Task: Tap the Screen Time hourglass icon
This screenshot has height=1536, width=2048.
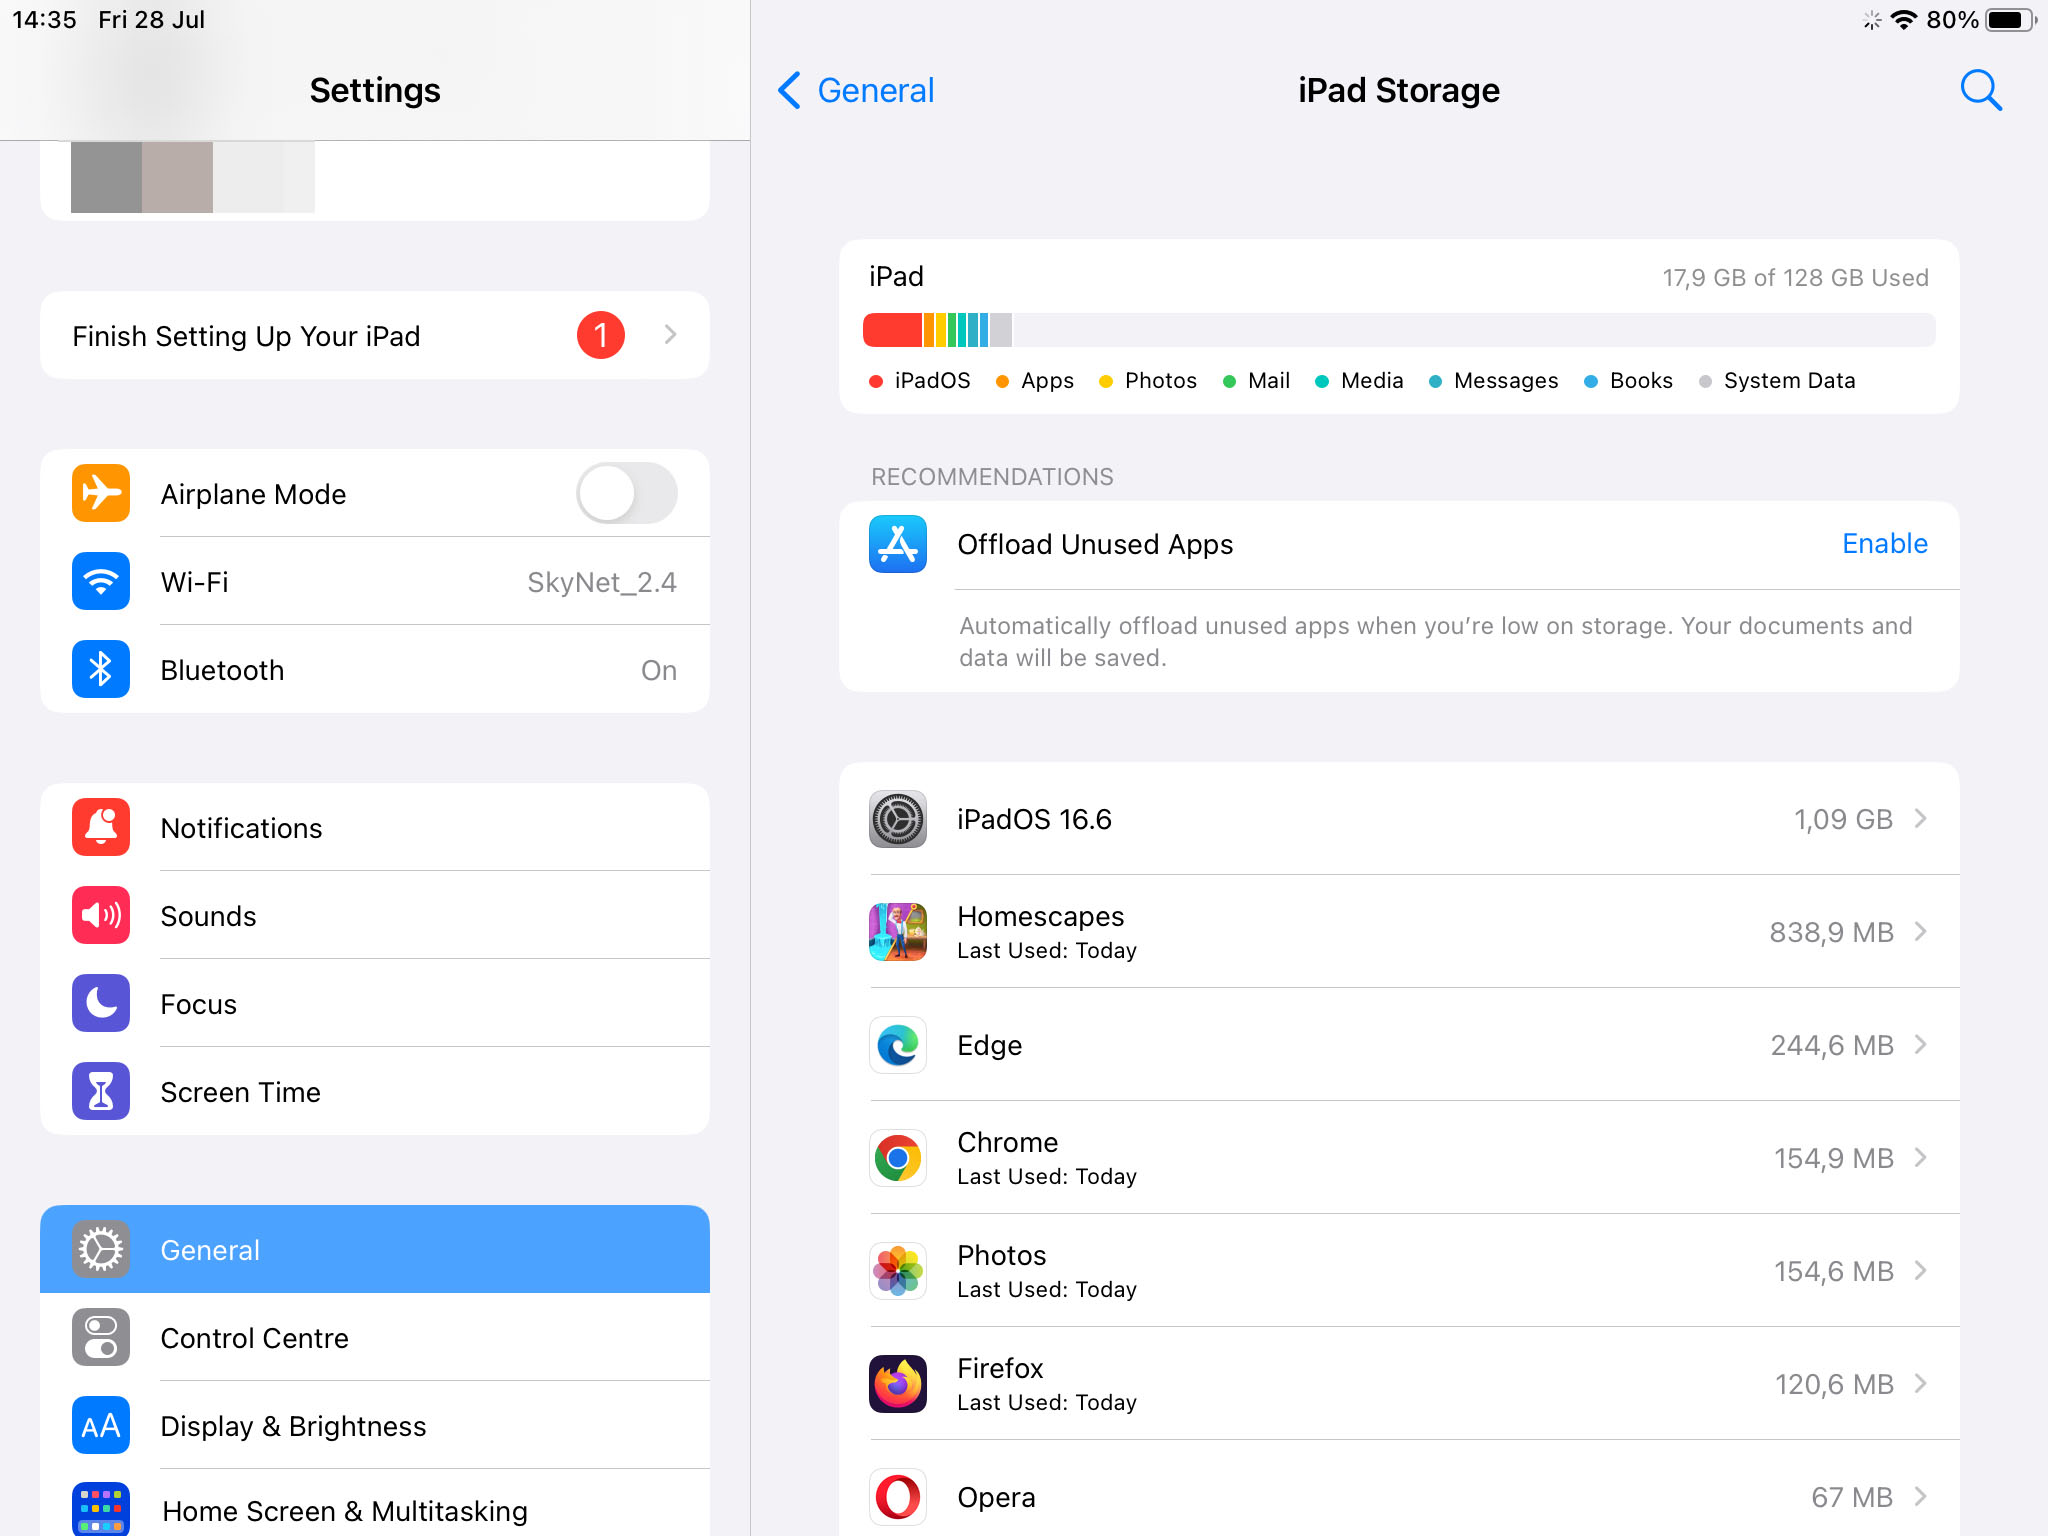Action: pyautogui.click(x=101, y=1091)
